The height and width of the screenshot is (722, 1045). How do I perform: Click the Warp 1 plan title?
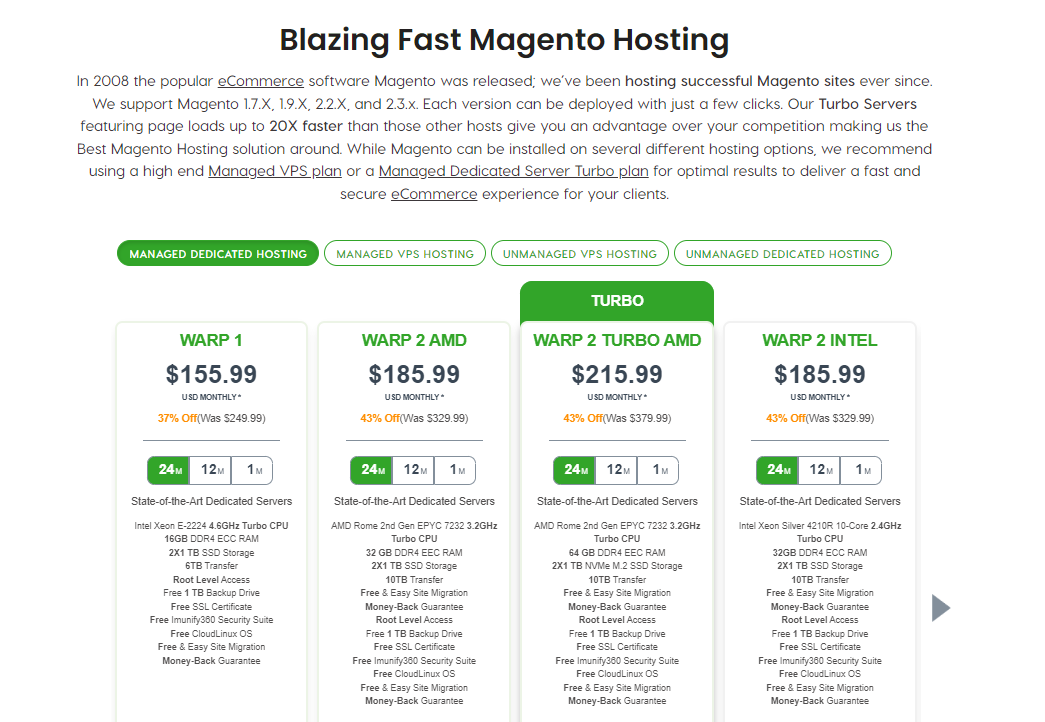pos(211,340)
